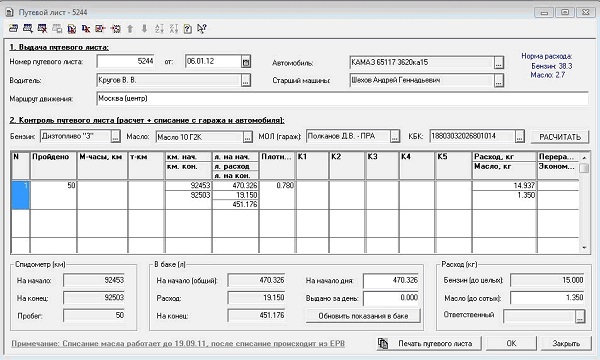Open the Ответственный field lookup button

coord(580,316)
